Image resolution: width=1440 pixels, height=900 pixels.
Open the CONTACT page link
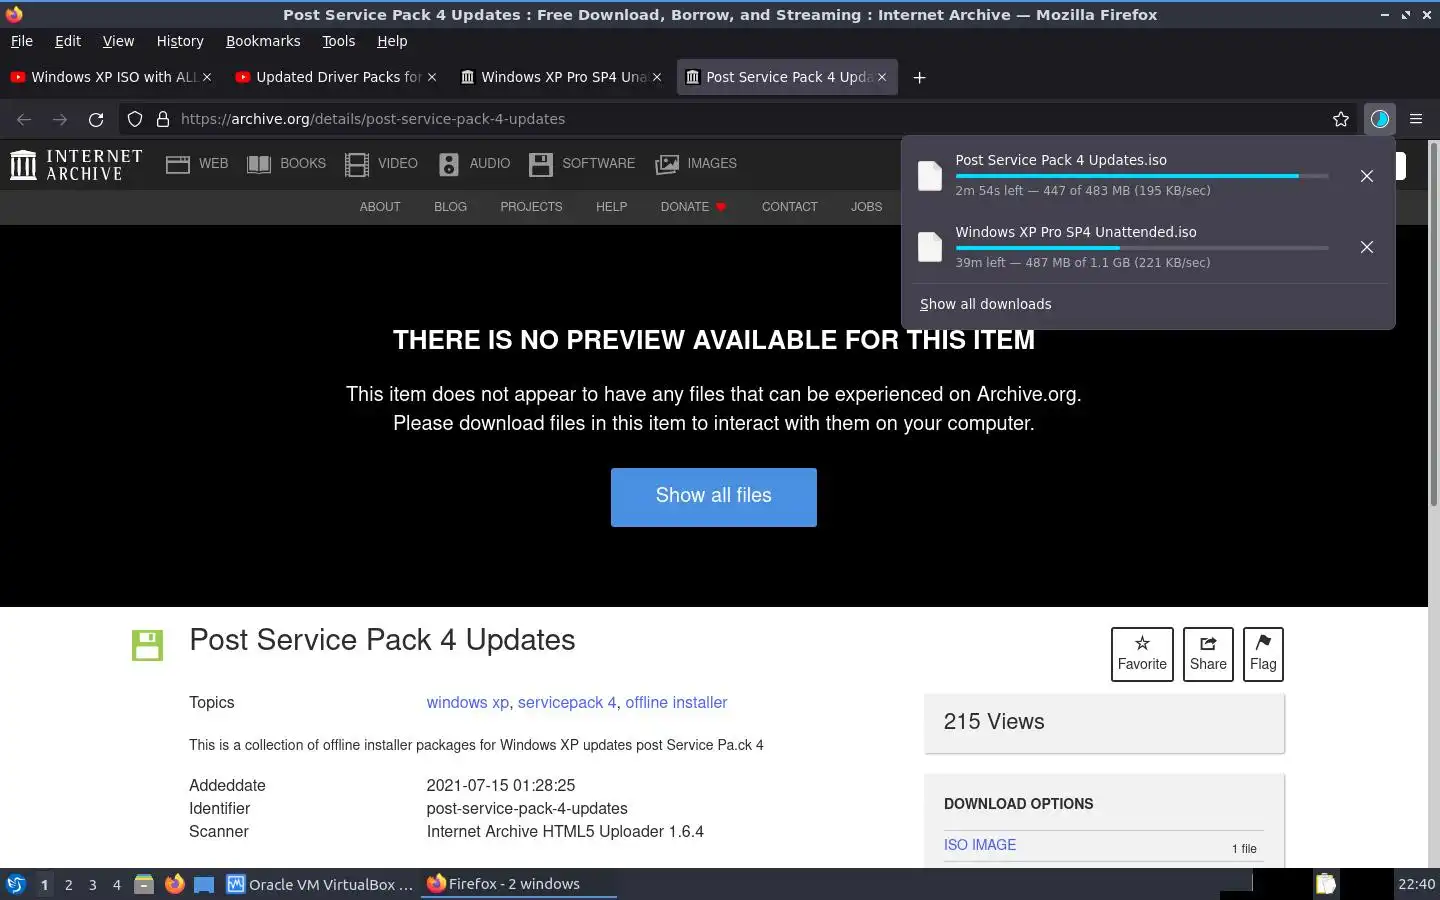[789, 207]
